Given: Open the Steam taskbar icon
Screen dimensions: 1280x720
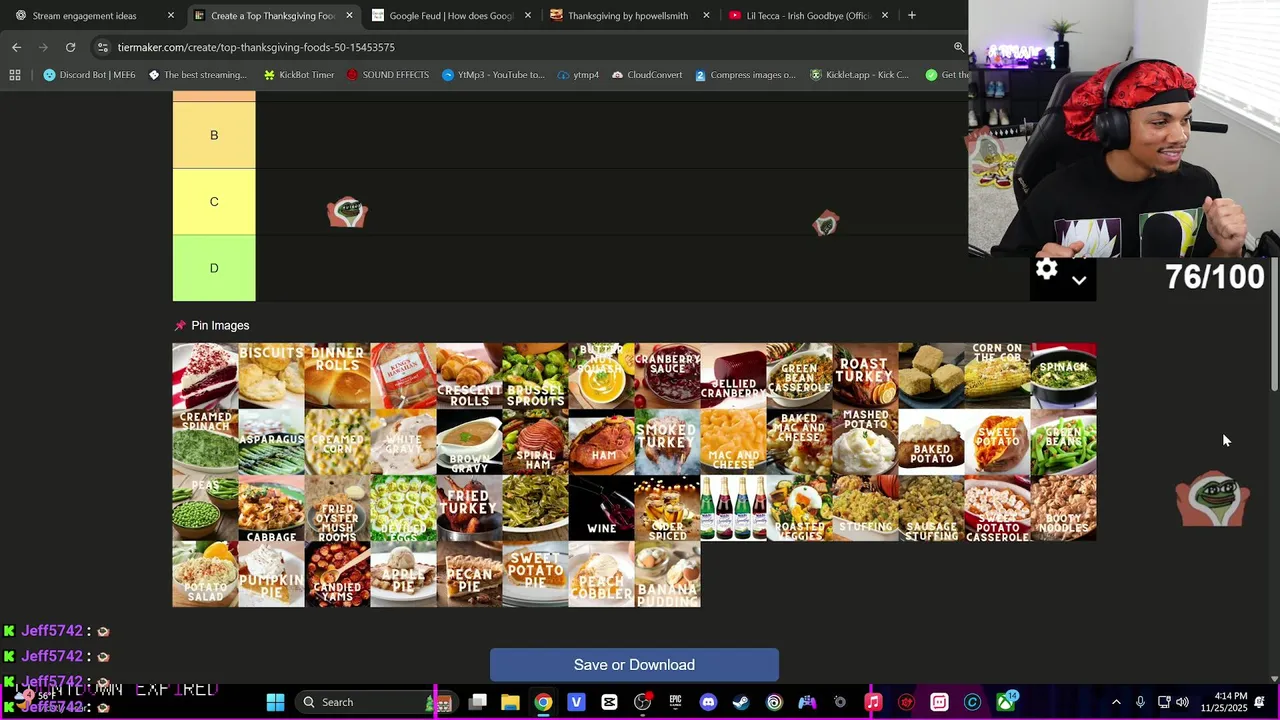Looking at the screenshot, I should click(741, 702).
